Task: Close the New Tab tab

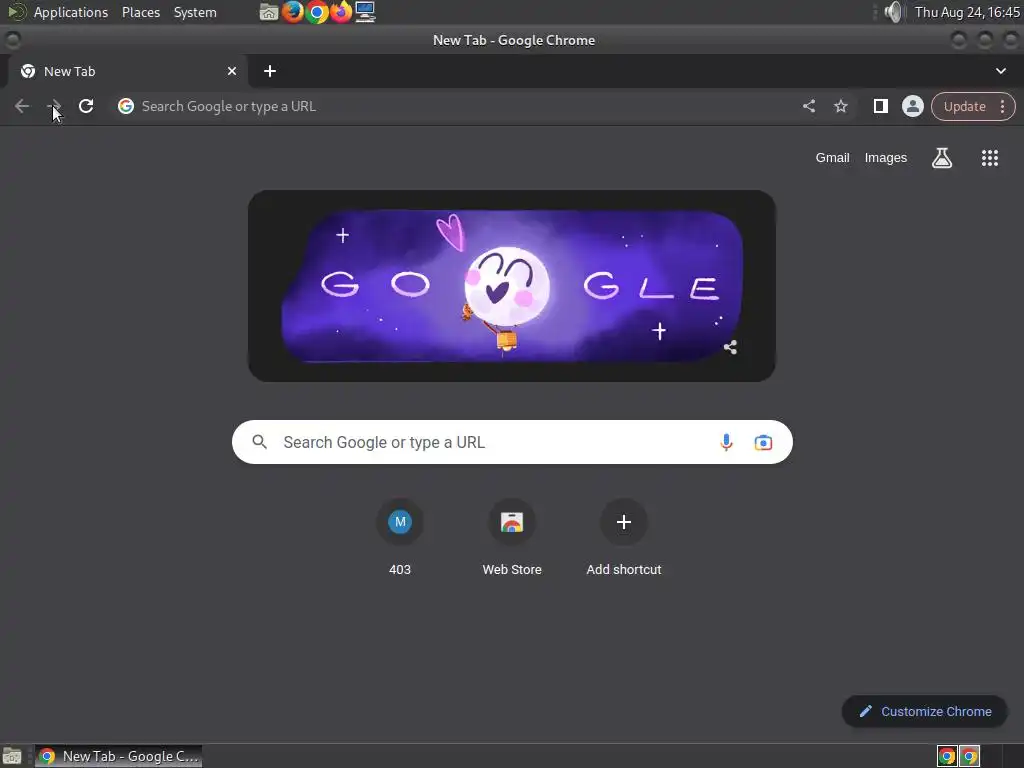Action: (x=232, y=71)
